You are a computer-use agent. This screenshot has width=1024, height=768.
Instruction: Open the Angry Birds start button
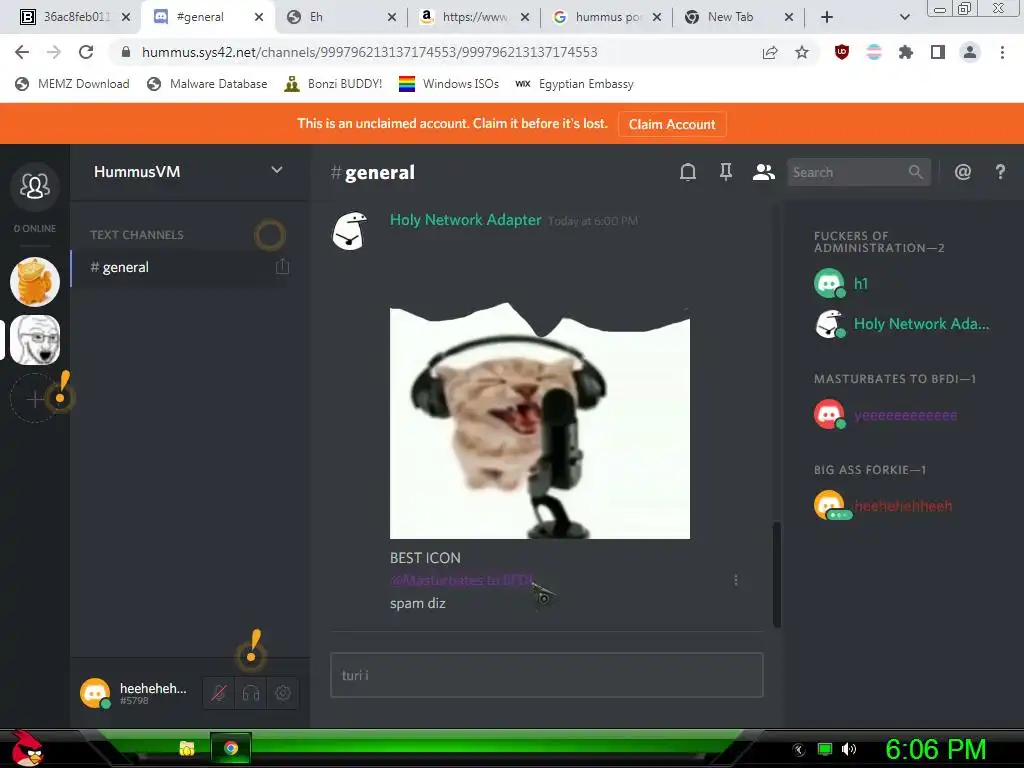pos(27,748)
